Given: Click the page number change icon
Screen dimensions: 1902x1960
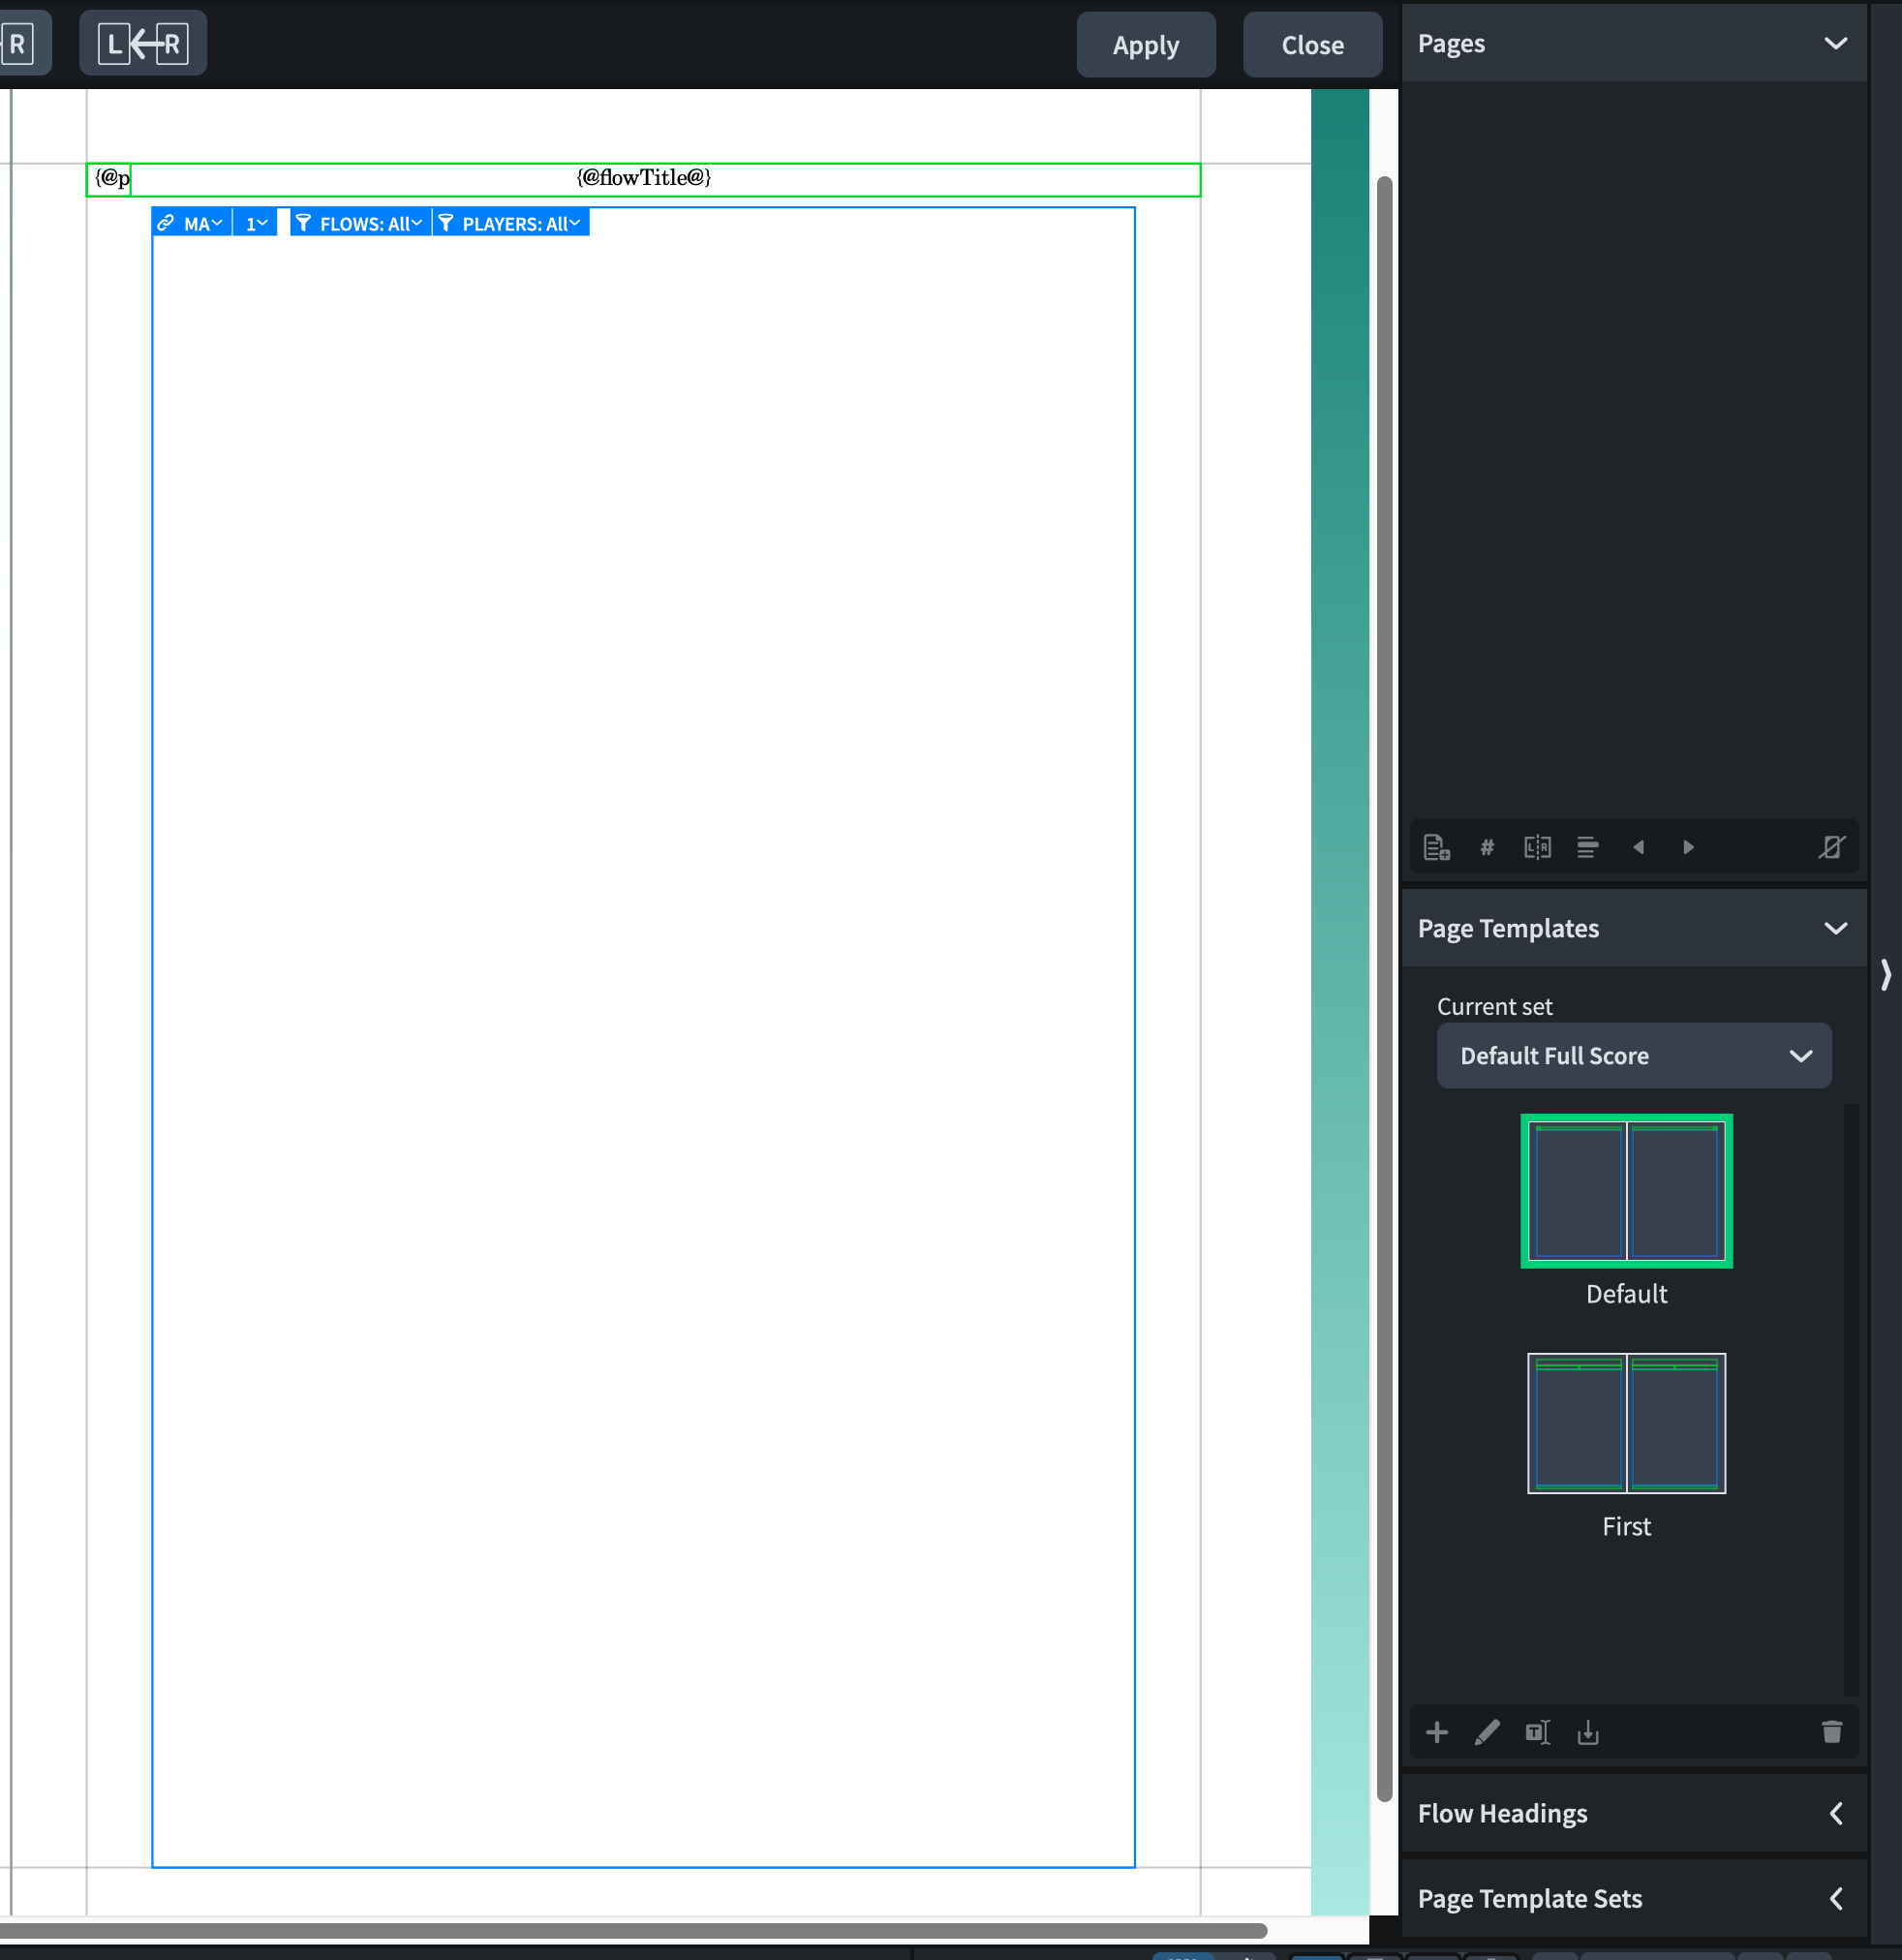Looking at the screenshot, I should tap(1487, 848).
